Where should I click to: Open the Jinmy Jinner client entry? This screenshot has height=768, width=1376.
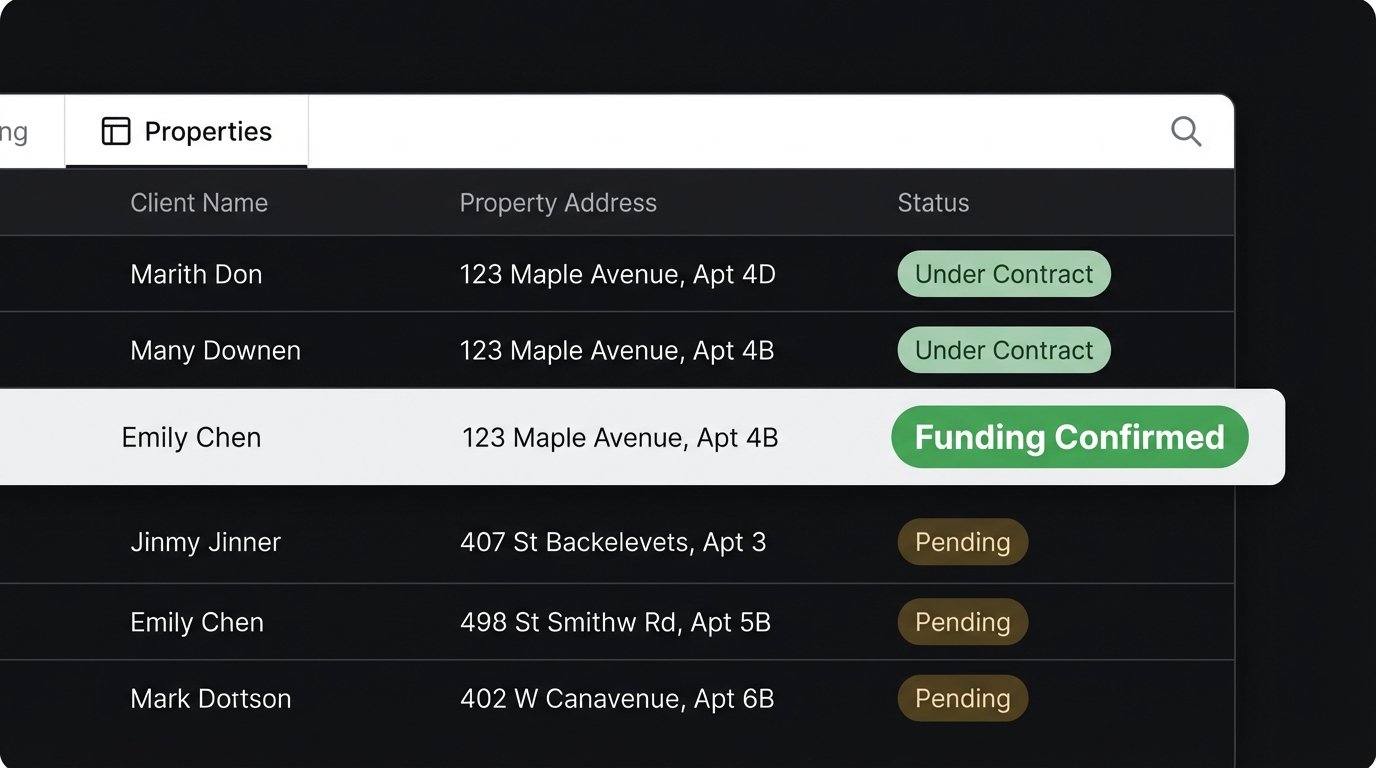(205, 542)
